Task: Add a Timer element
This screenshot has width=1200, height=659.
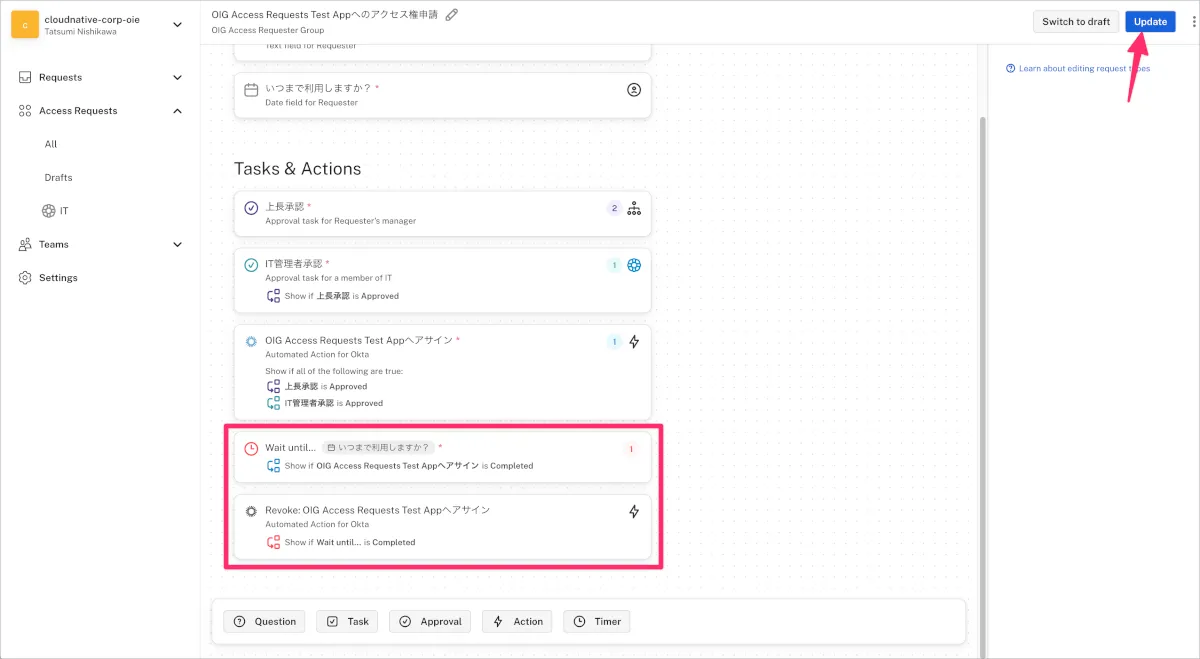Action: tap(597, 621)
